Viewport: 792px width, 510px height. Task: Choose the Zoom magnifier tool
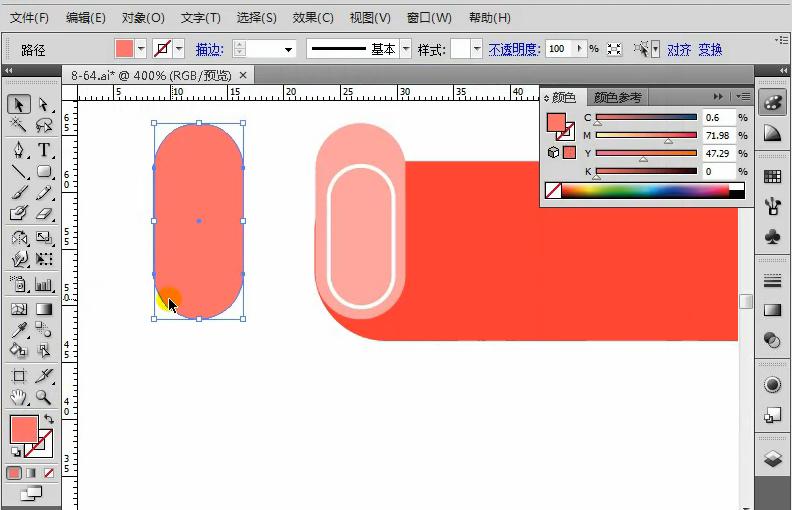tap(44, 397)
